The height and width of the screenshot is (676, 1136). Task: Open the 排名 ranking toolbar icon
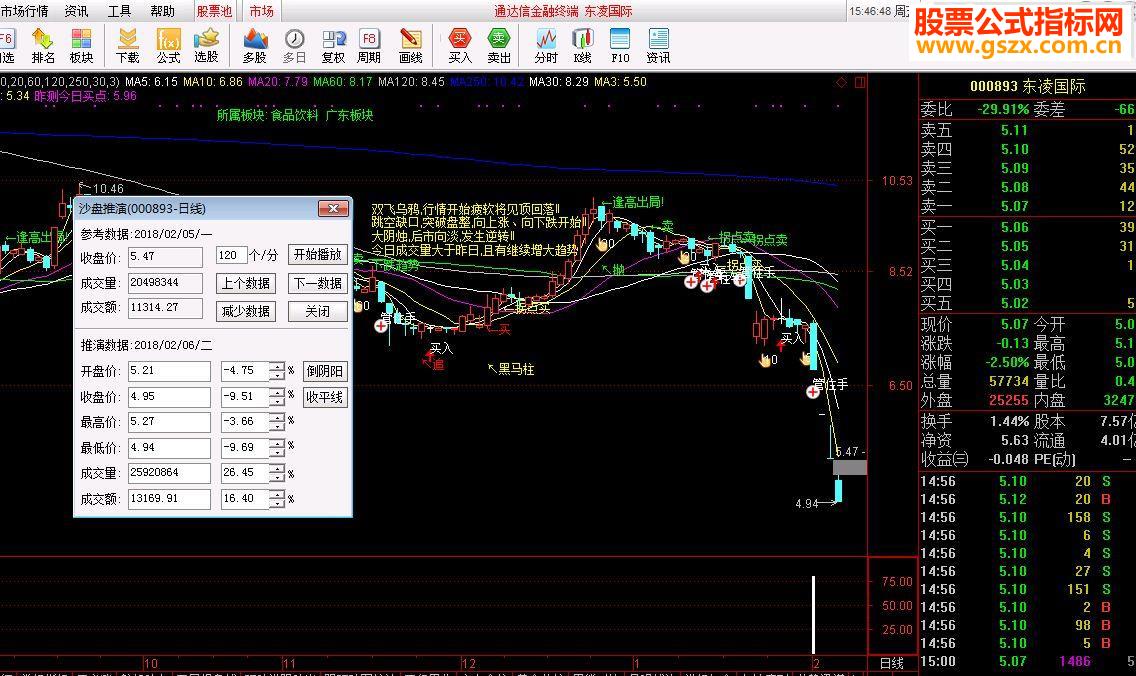[x=43, y=46]
